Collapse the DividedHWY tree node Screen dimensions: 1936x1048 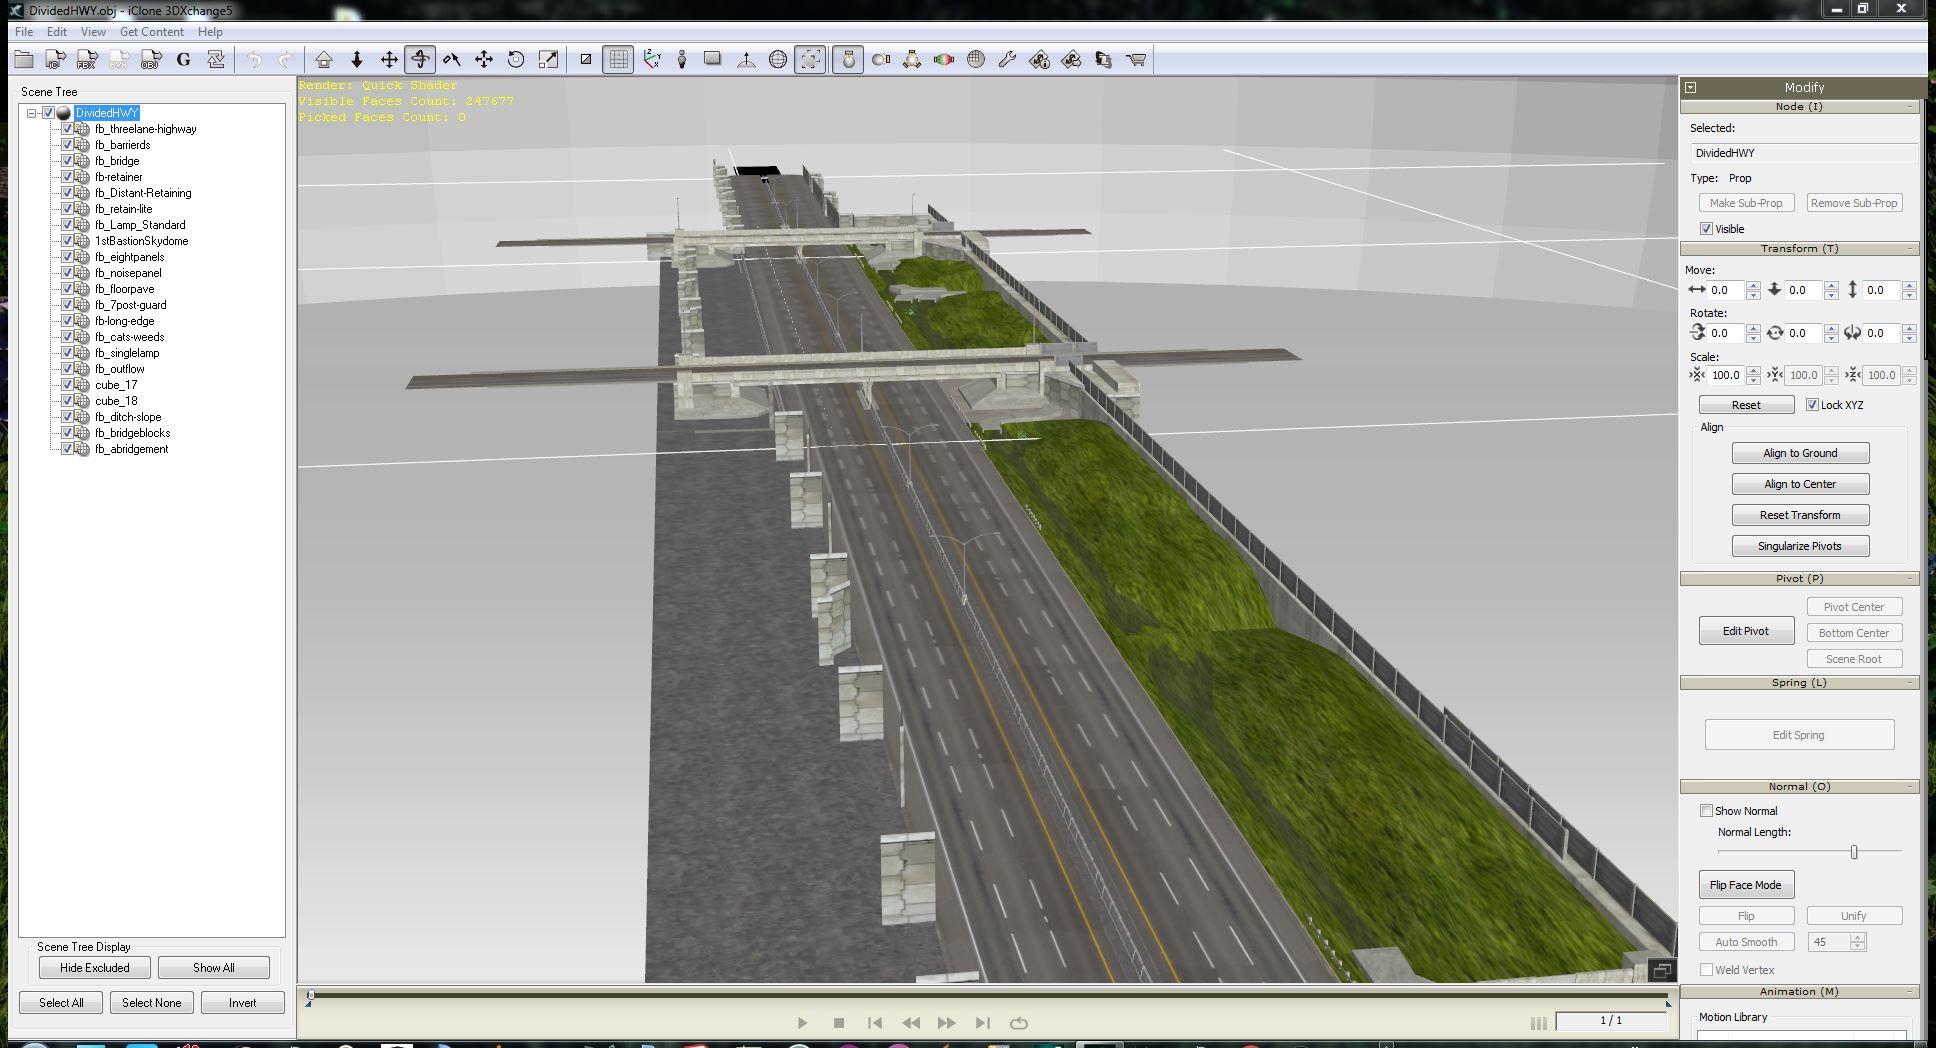(x=32, y=113)
